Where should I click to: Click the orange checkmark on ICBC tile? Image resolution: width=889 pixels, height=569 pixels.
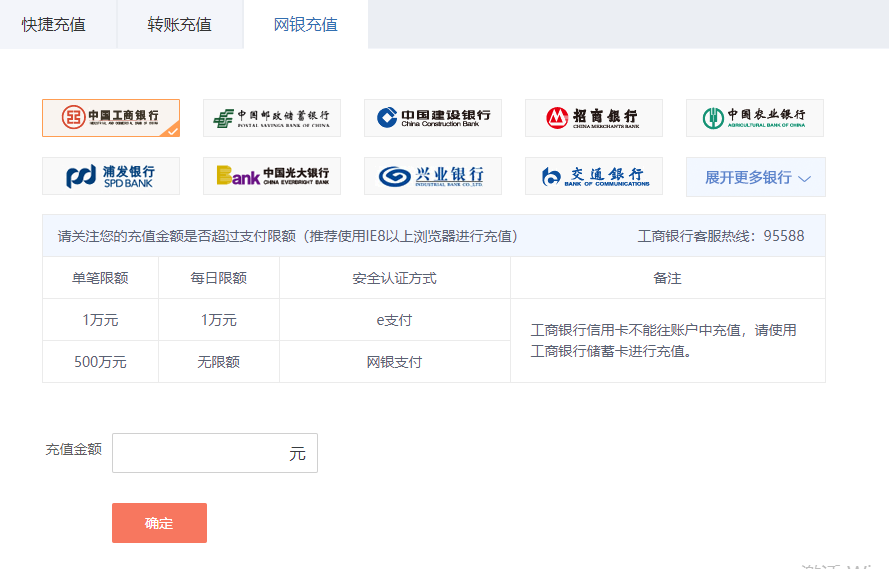(172, 130)
